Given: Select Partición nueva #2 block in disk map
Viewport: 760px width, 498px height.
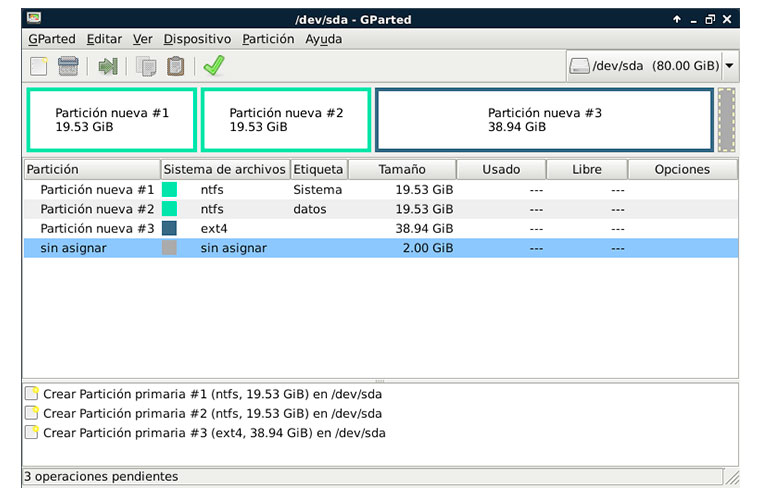Looking at the screenshot, I should coord(286,120).
